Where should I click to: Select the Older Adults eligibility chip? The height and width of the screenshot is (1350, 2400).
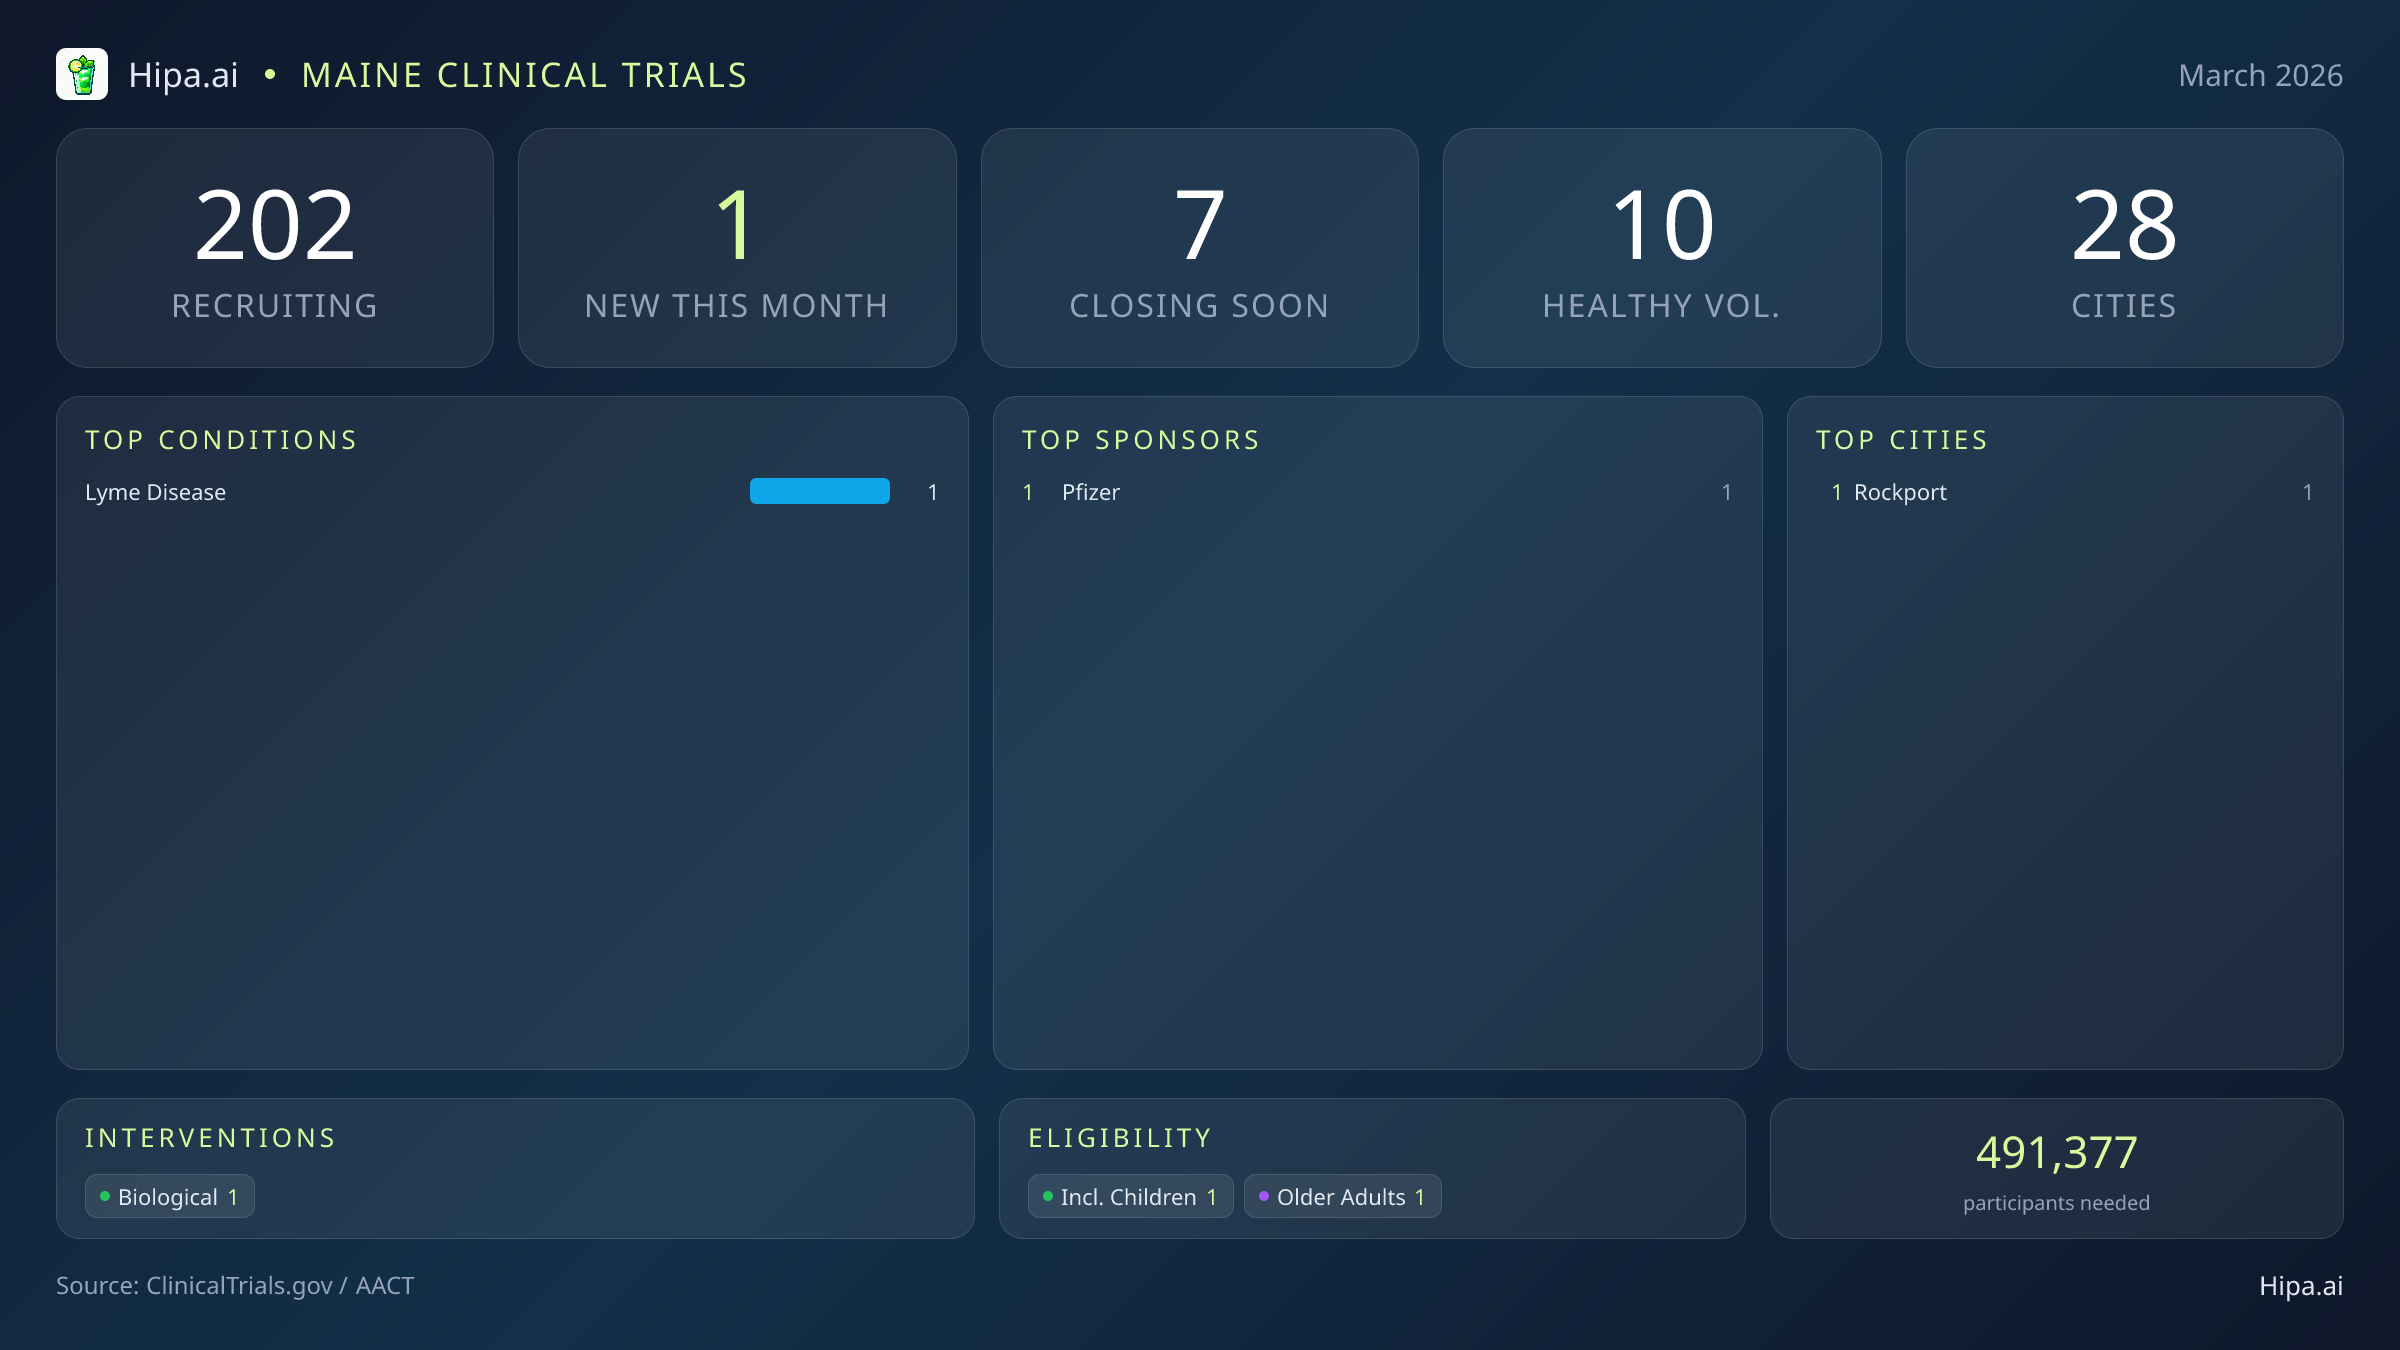point(1342,1197)
